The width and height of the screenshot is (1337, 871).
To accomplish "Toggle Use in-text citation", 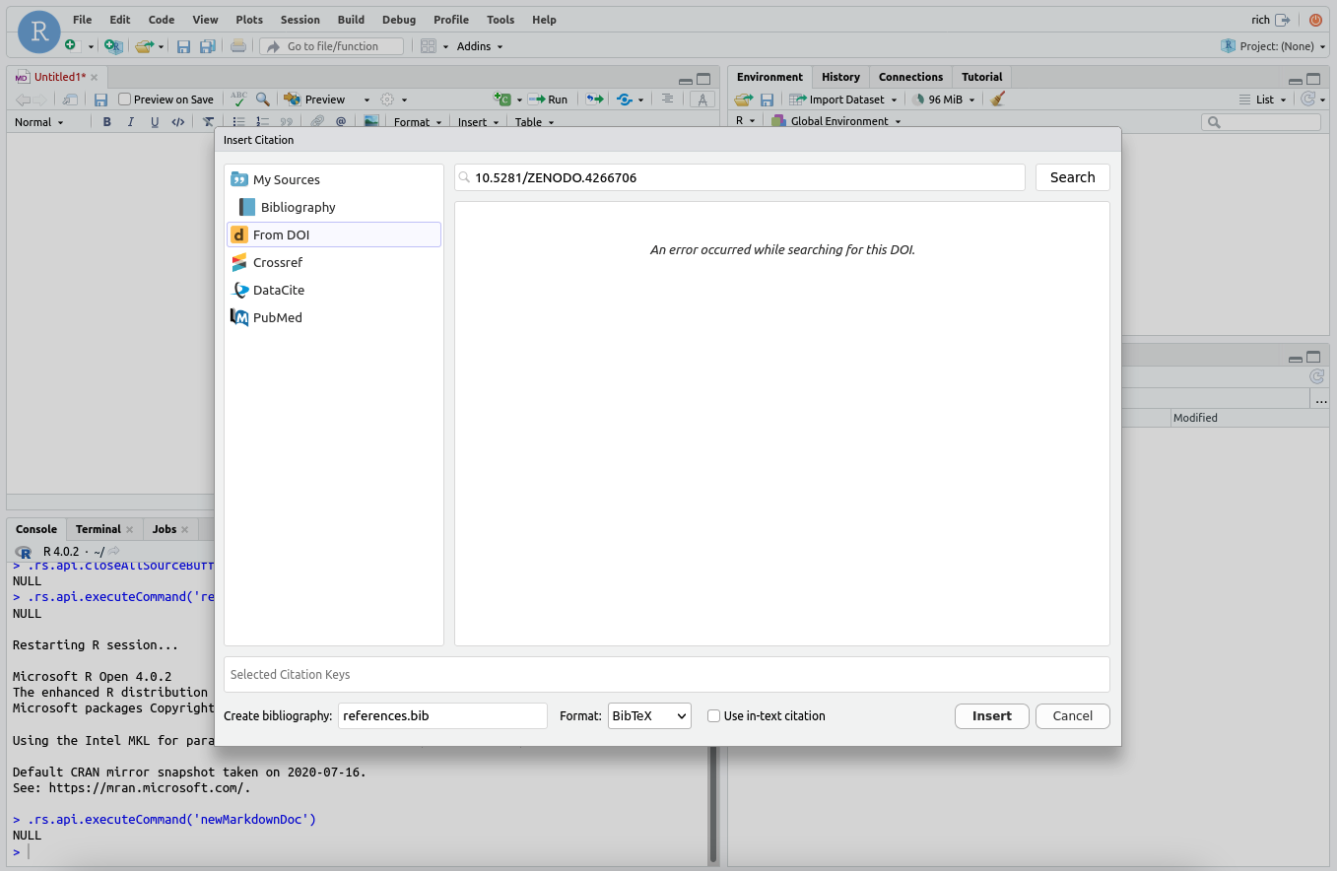I will [714, 716].
